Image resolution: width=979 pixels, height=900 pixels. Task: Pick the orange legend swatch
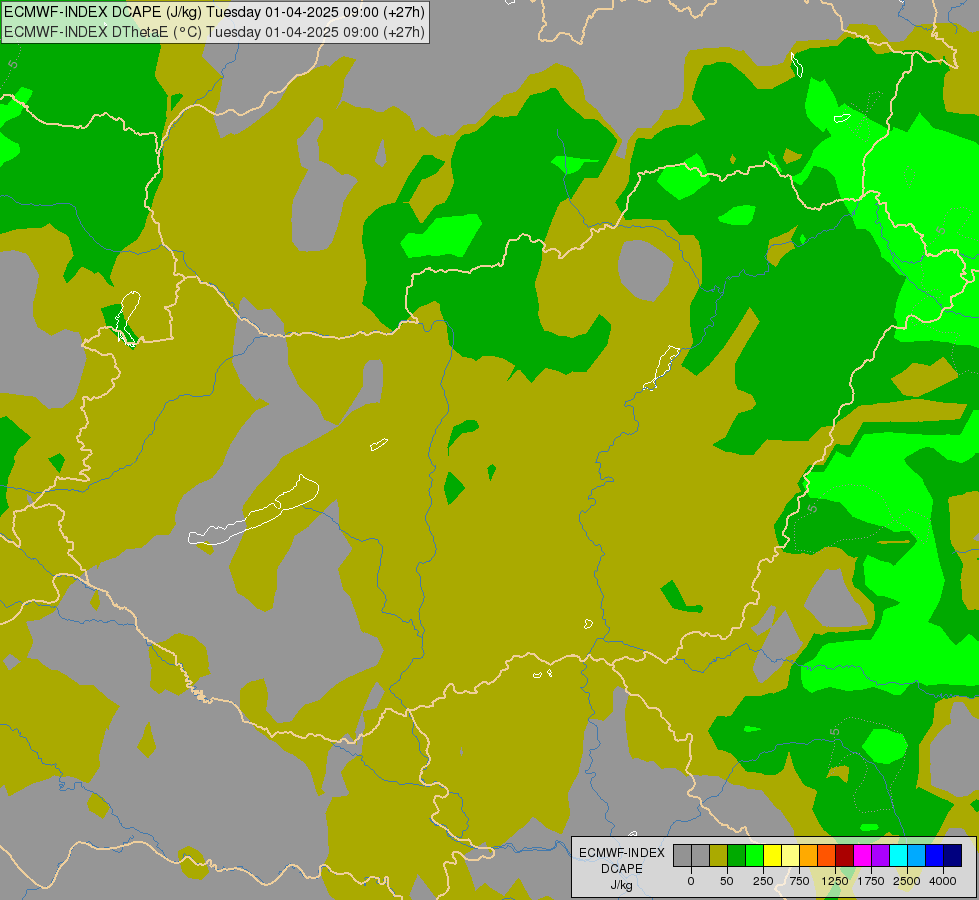pyautogui.click(x=809, y=855)
